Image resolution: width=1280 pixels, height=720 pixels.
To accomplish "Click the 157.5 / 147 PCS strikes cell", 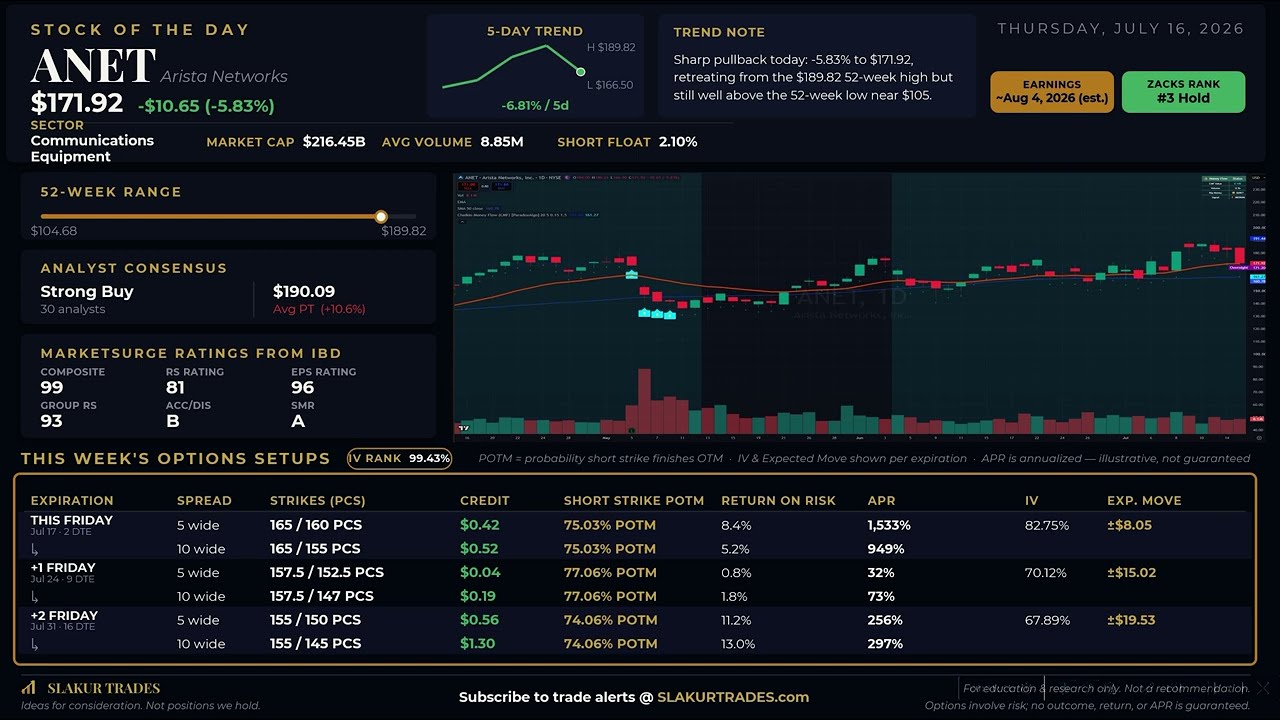I will coord(322,597).
